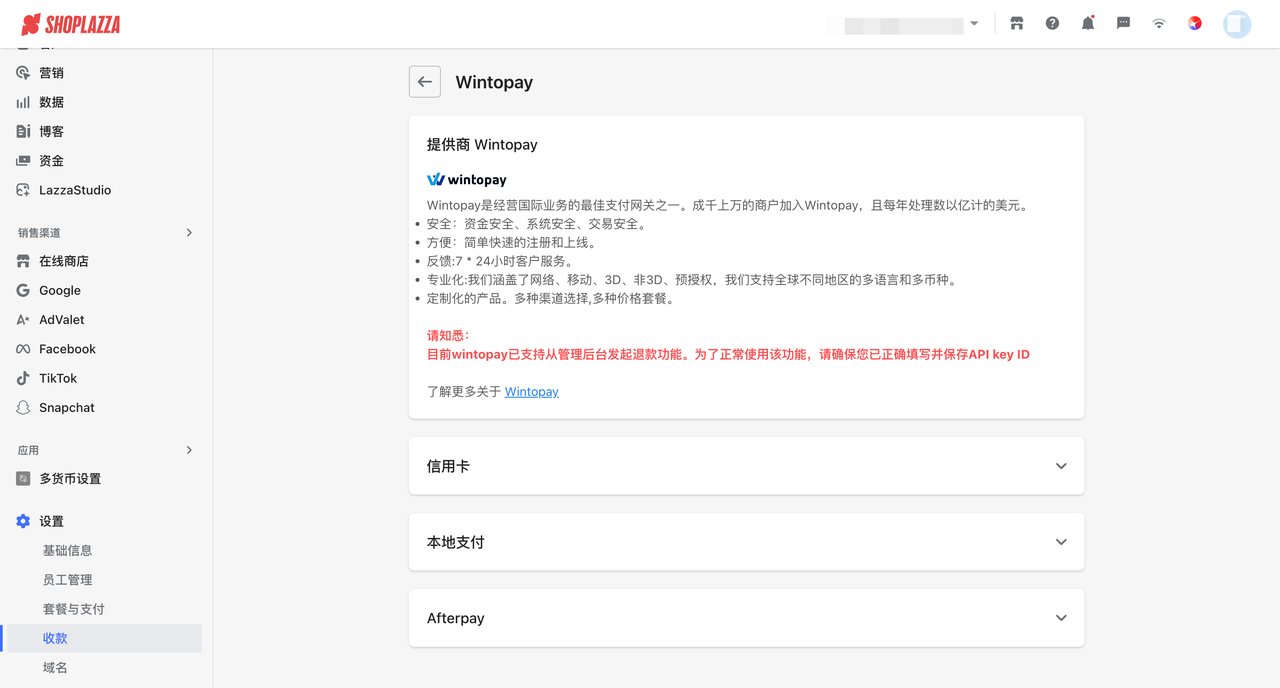Click the multi-currency (多货币设置) app icon
Image resolution: width=1280 pixels, height=688 pixels.
tap(23, 479)
